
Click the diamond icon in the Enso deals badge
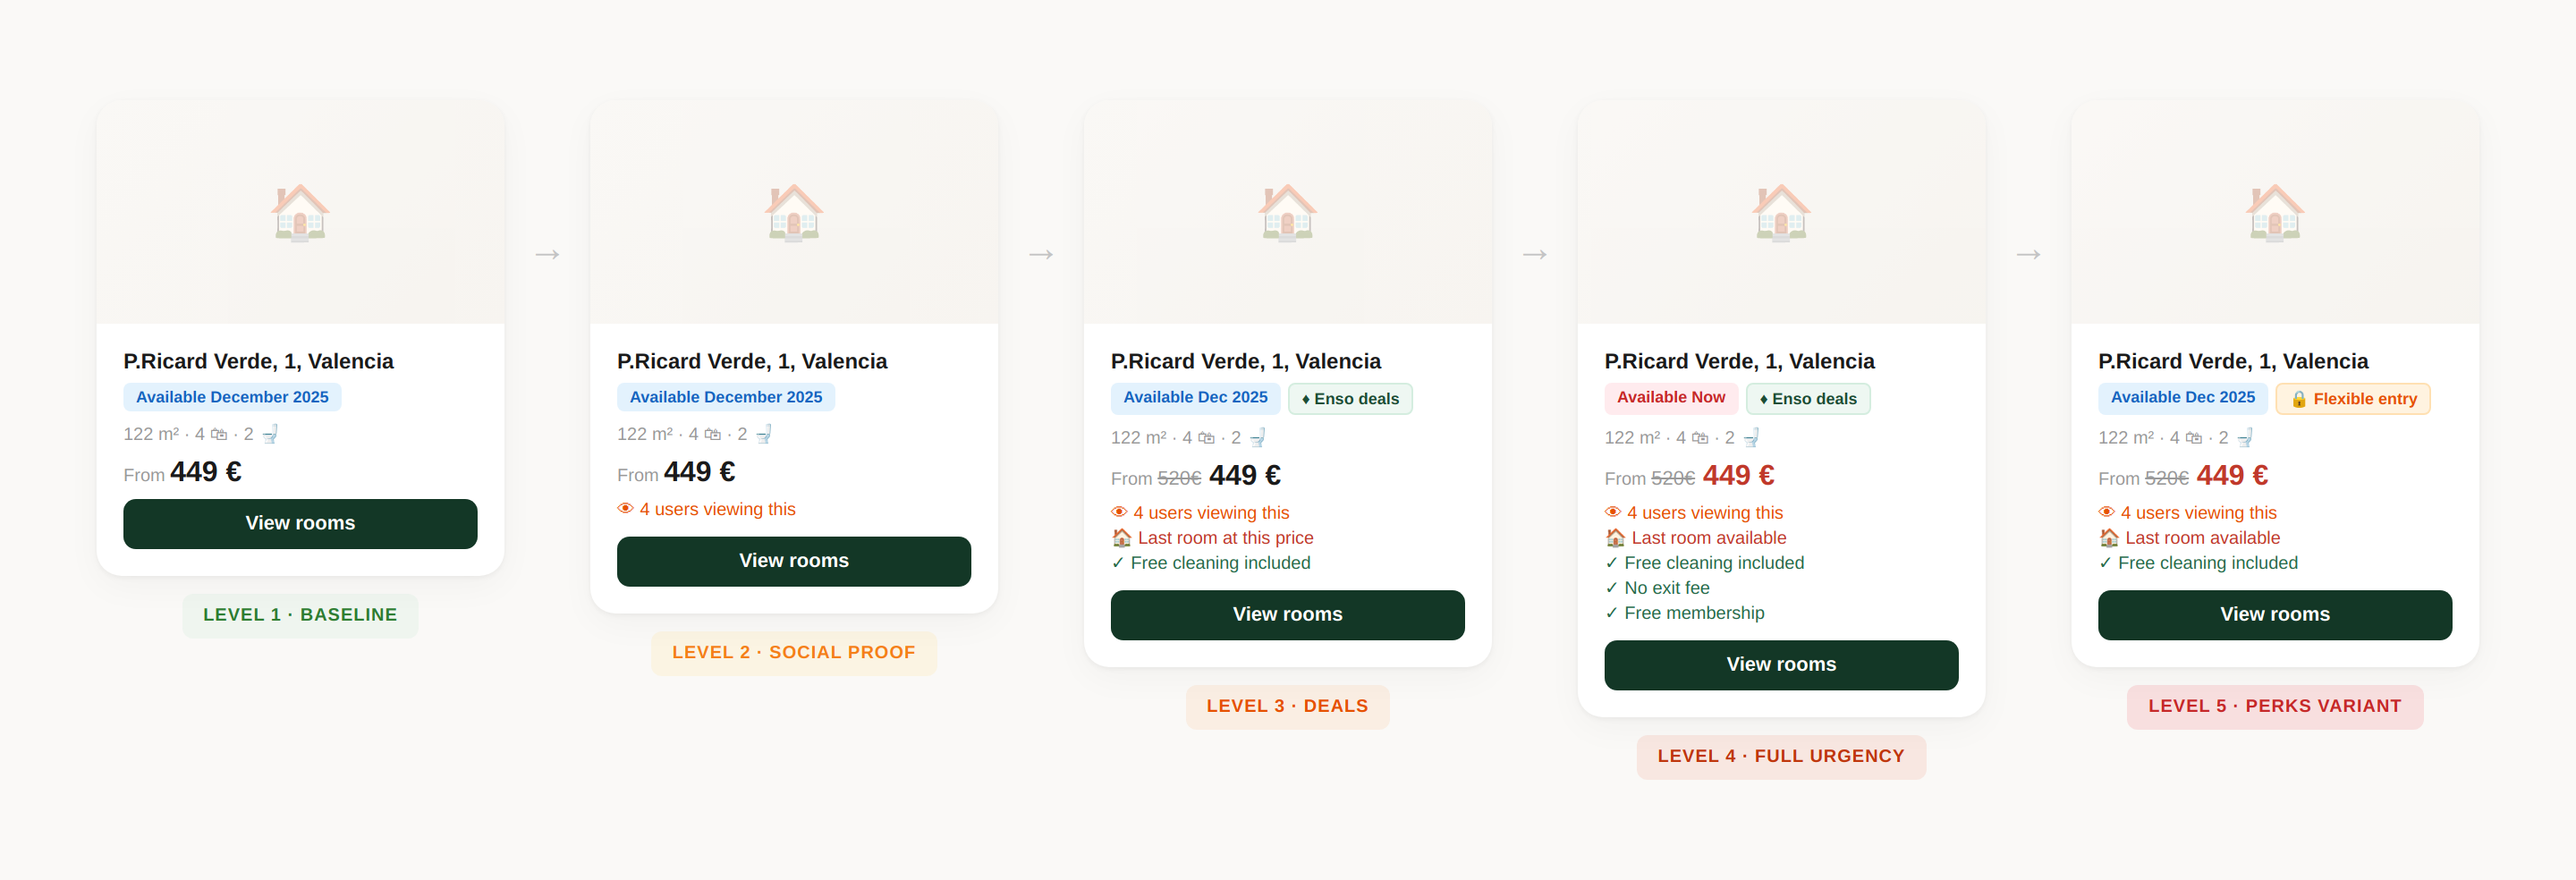(1305, 398)
